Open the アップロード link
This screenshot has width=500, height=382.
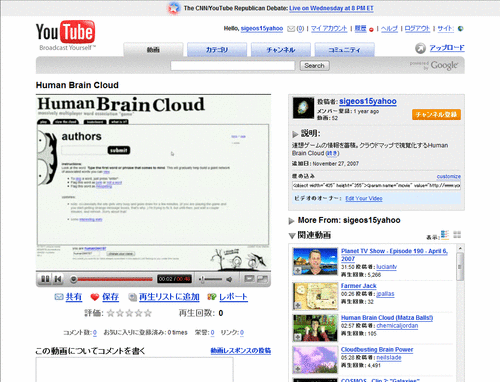[x=447, y=48]
